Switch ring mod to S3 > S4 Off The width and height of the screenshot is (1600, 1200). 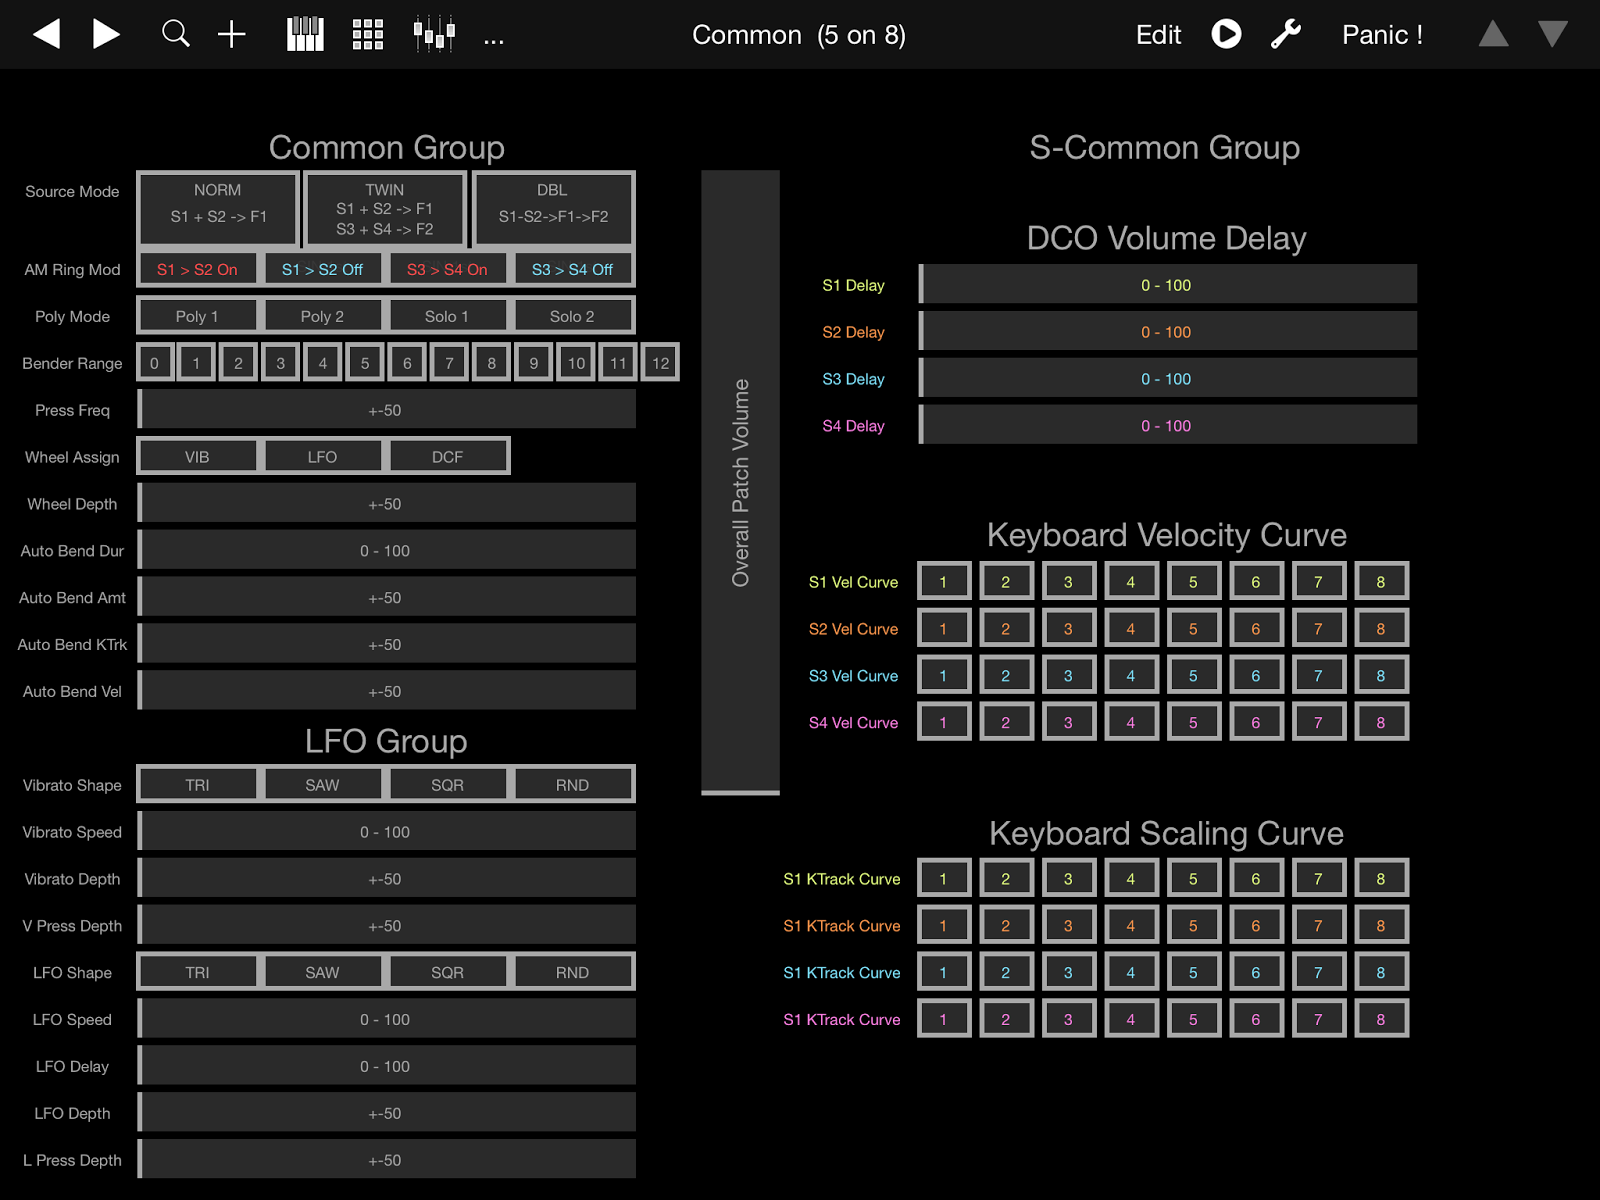[x=572, y=269]
